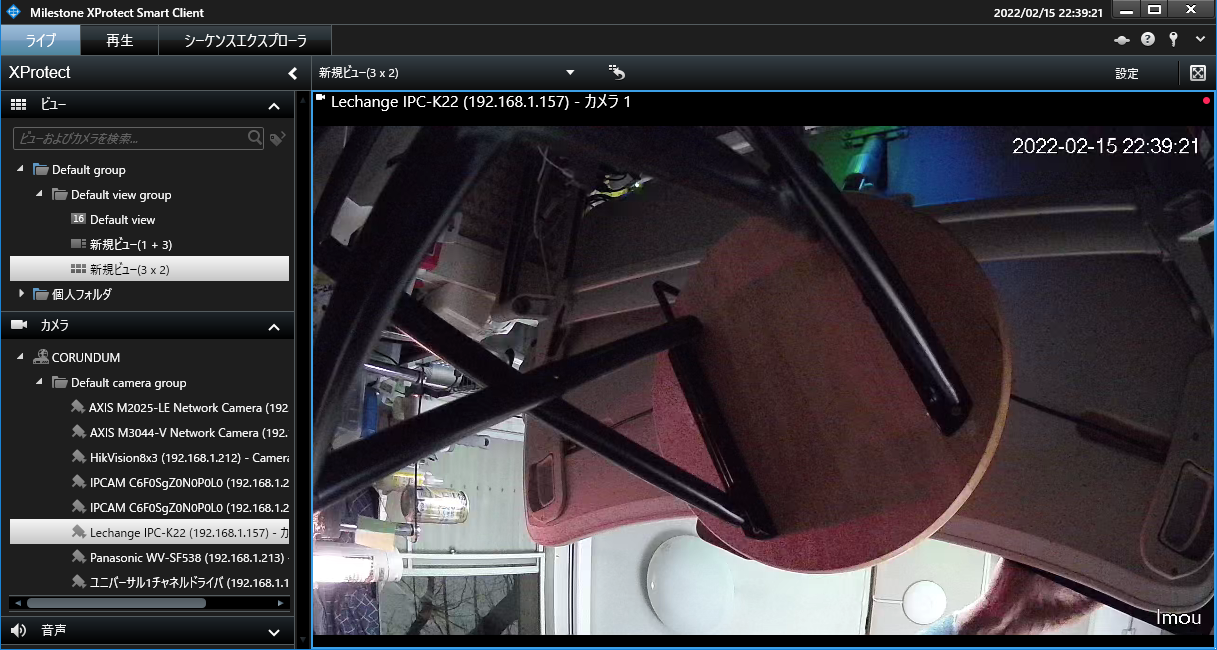The image size is (1217, 650).
Task: Click the 16 icon beside Default view
Action: click(78, 219)
